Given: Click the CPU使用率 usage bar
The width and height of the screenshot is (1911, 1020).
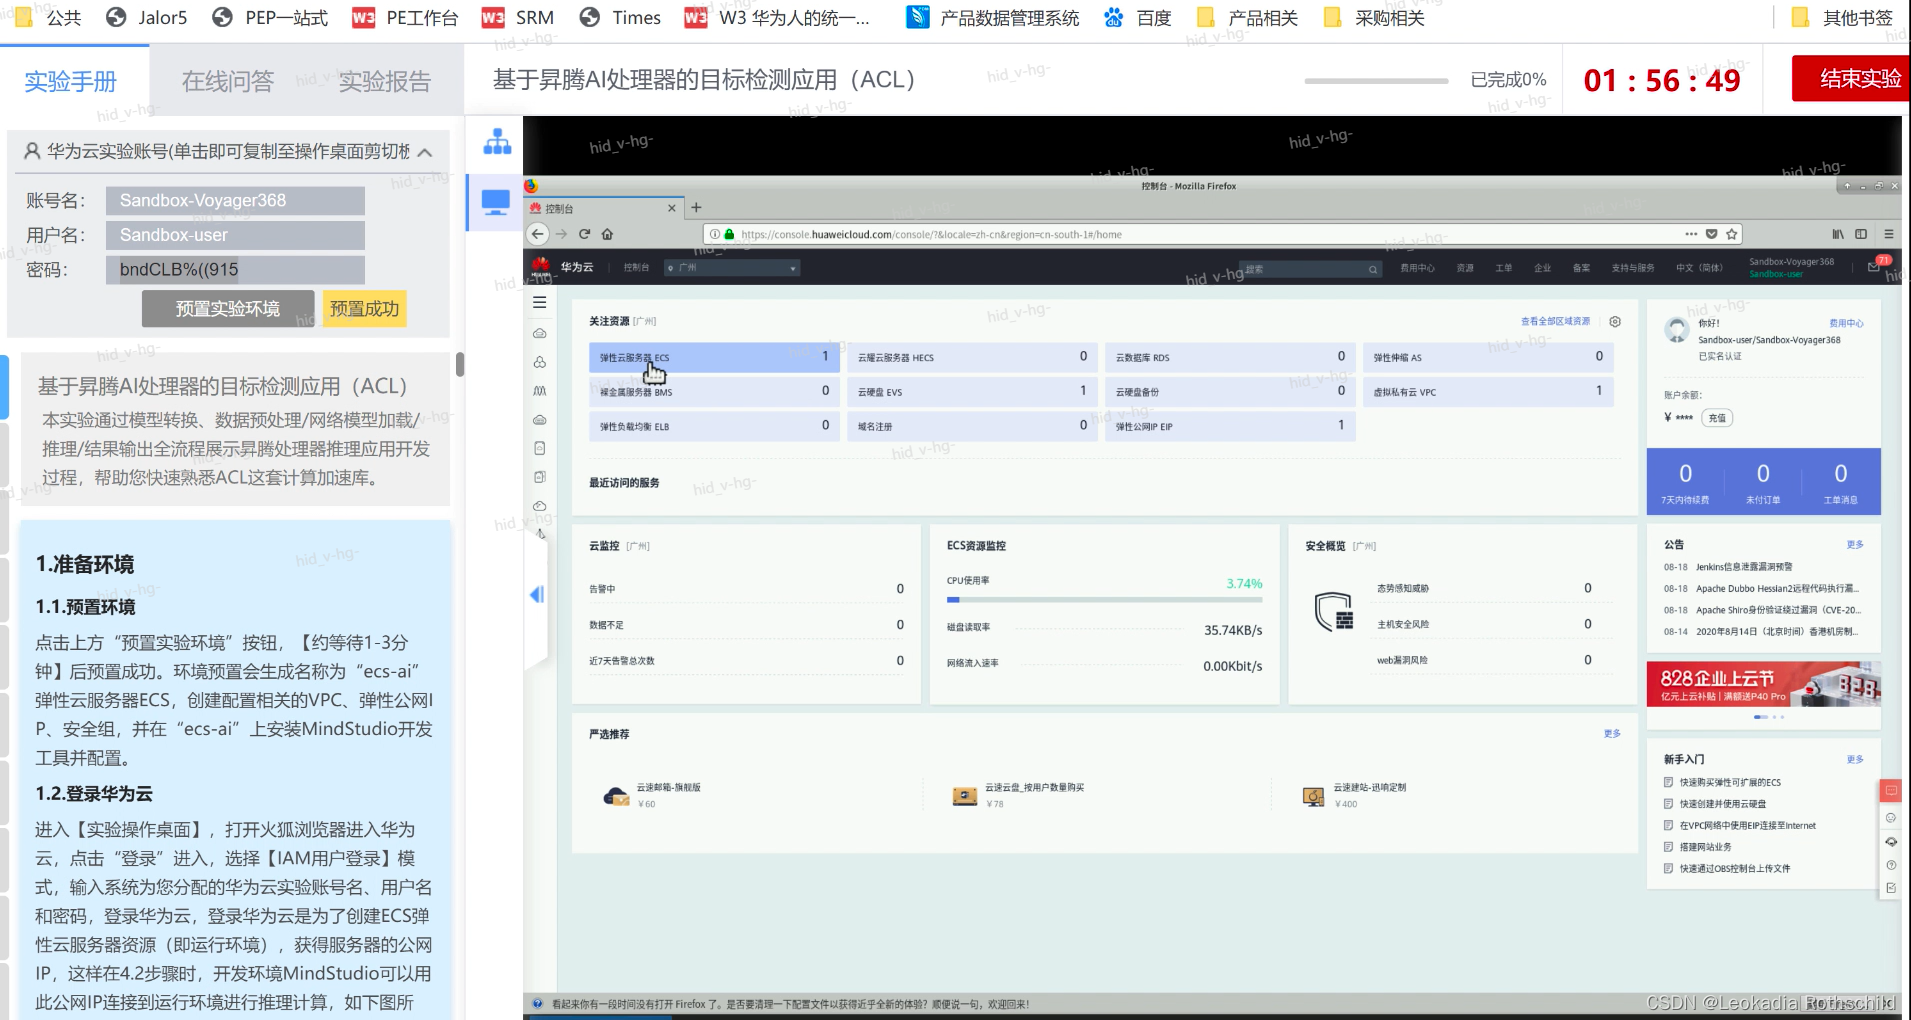Looking at the screenshot, I should pyautogui.click(x=1104, y=600).
